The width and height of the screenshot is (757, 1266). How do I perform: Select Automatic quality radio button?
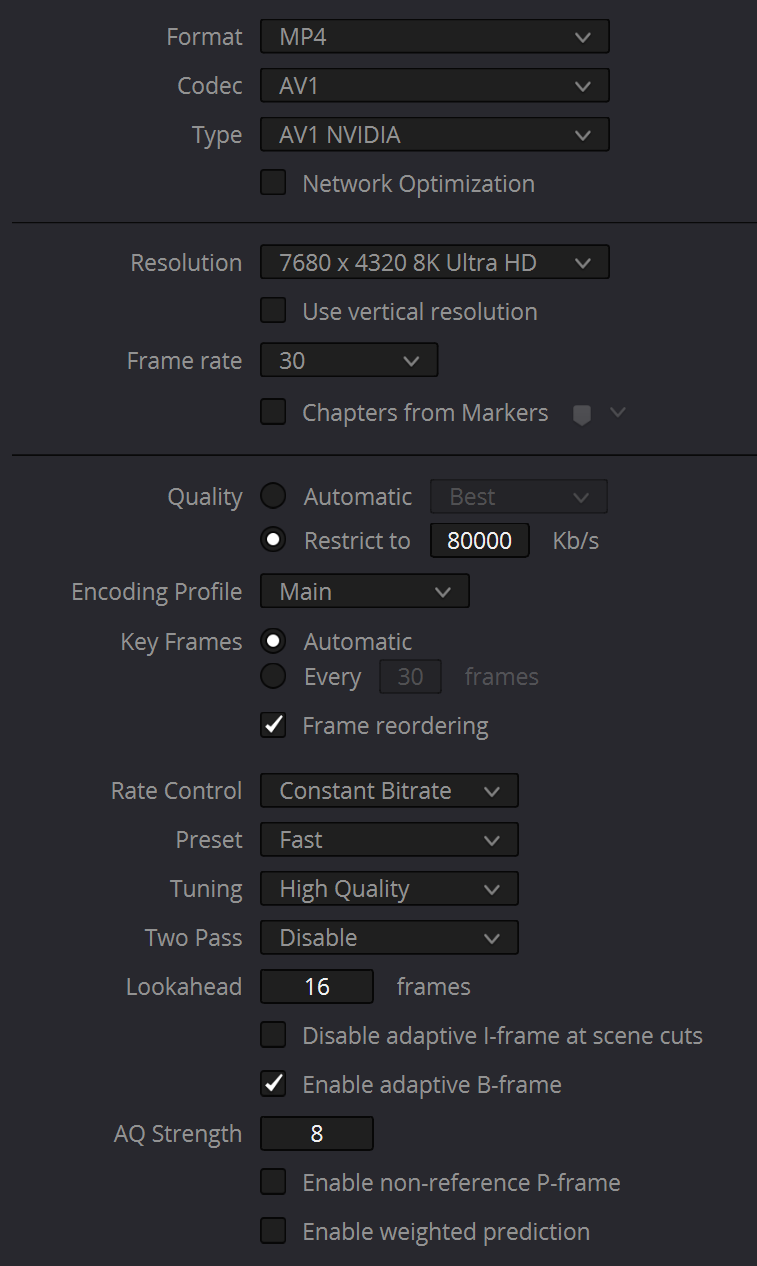click(x=273, y=496)
